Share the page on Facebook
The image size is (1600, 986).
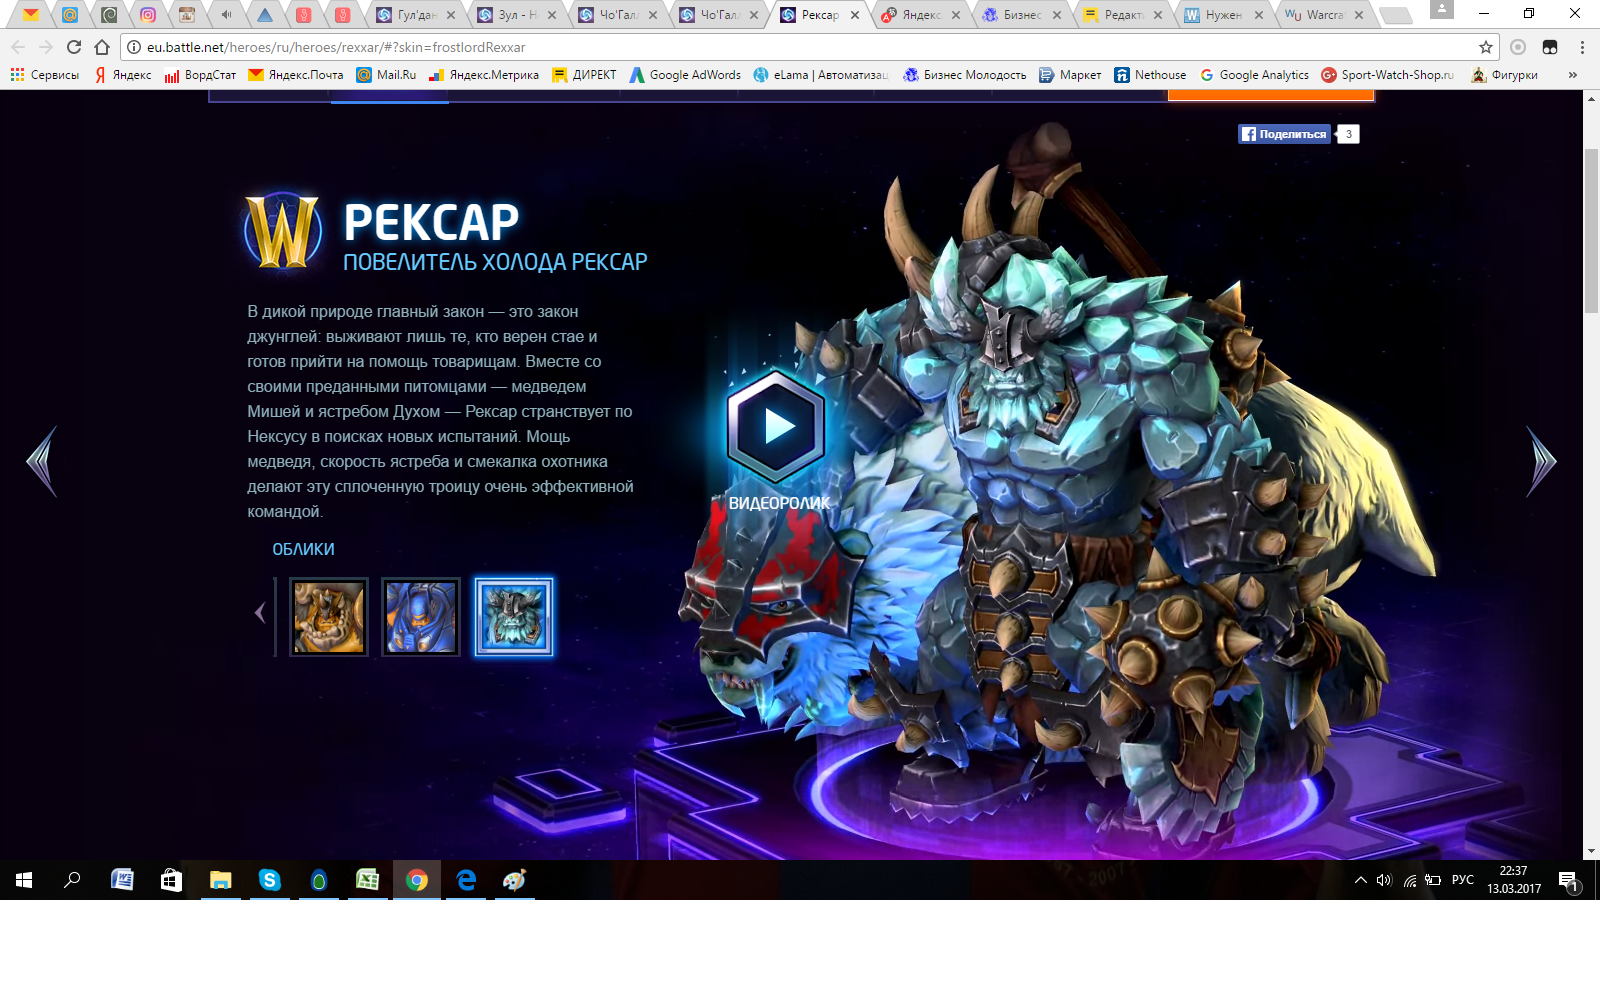point(1285,134)
